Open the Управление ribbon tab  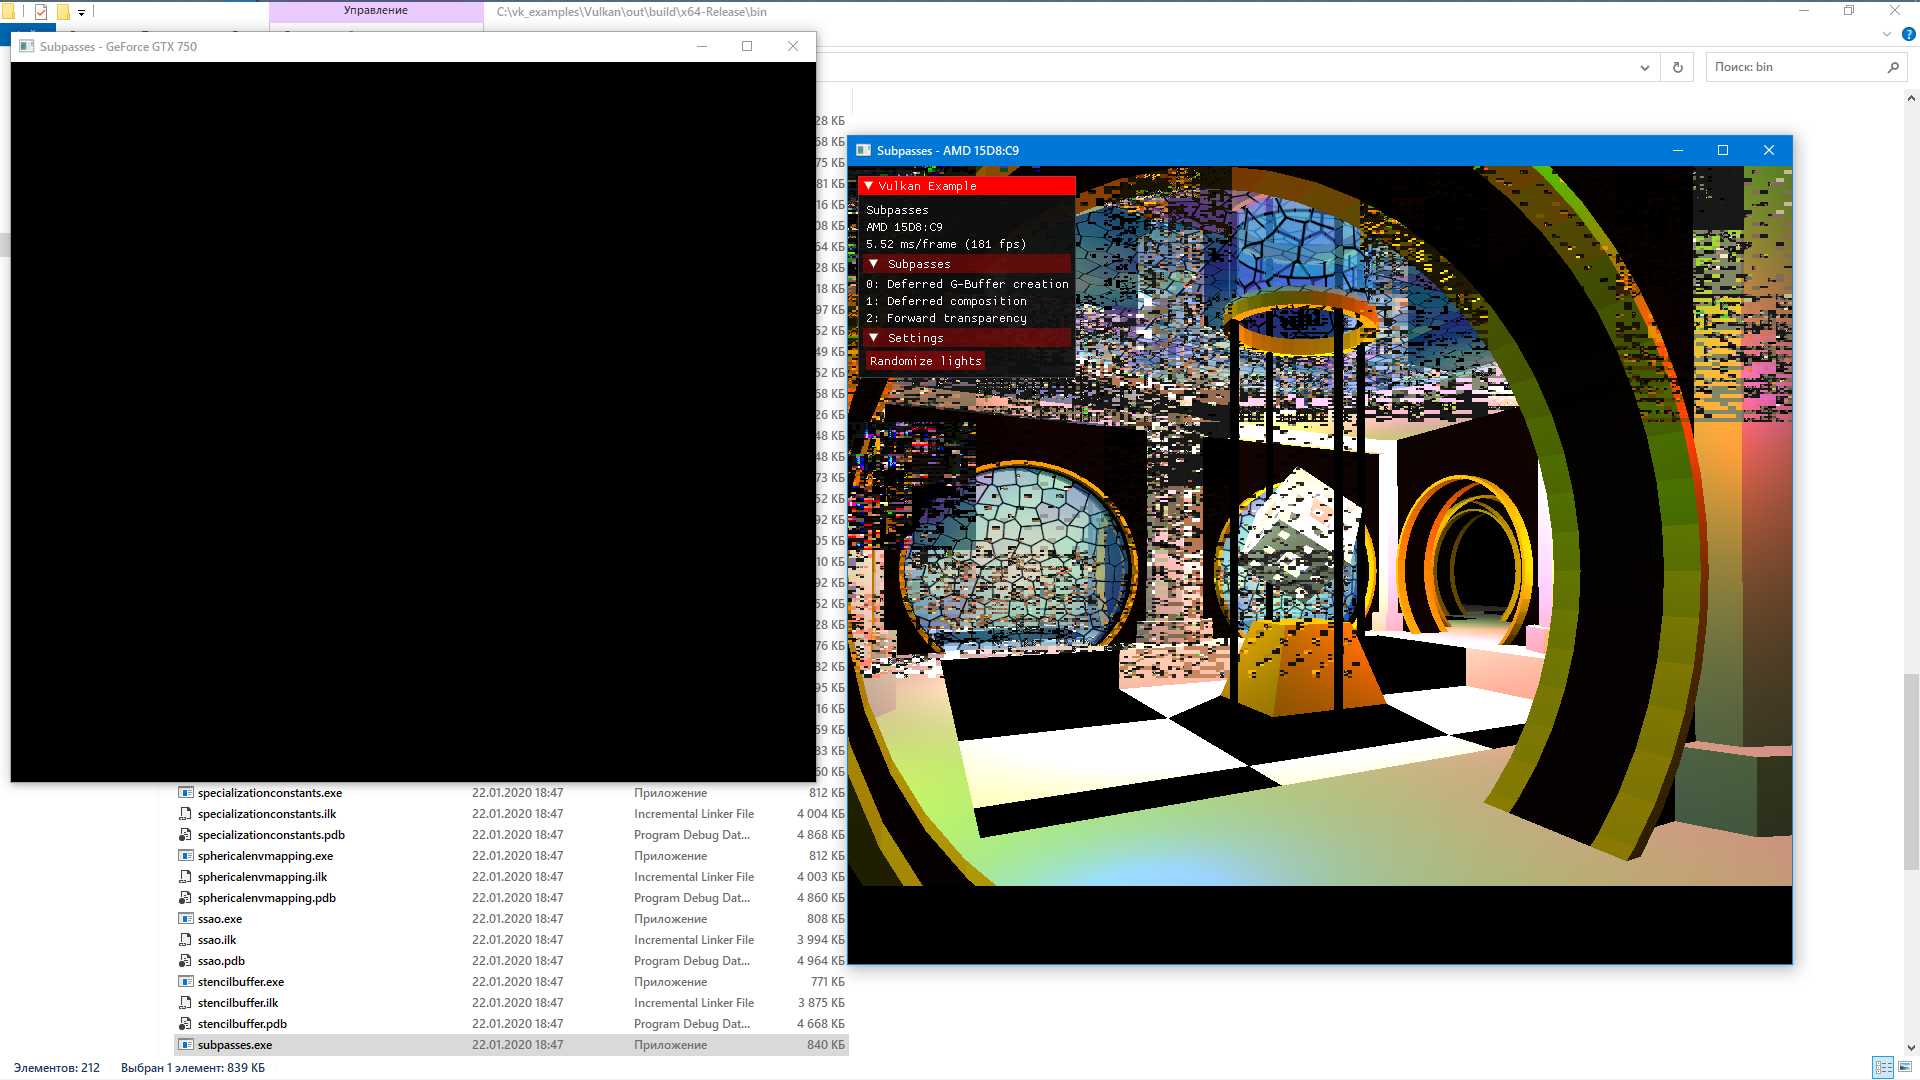[376, 11]
